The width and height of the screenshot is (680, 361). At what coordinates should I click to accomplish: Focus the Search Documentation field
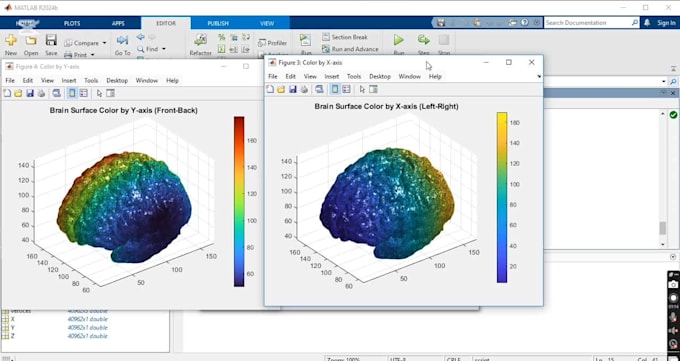point(592,23)
